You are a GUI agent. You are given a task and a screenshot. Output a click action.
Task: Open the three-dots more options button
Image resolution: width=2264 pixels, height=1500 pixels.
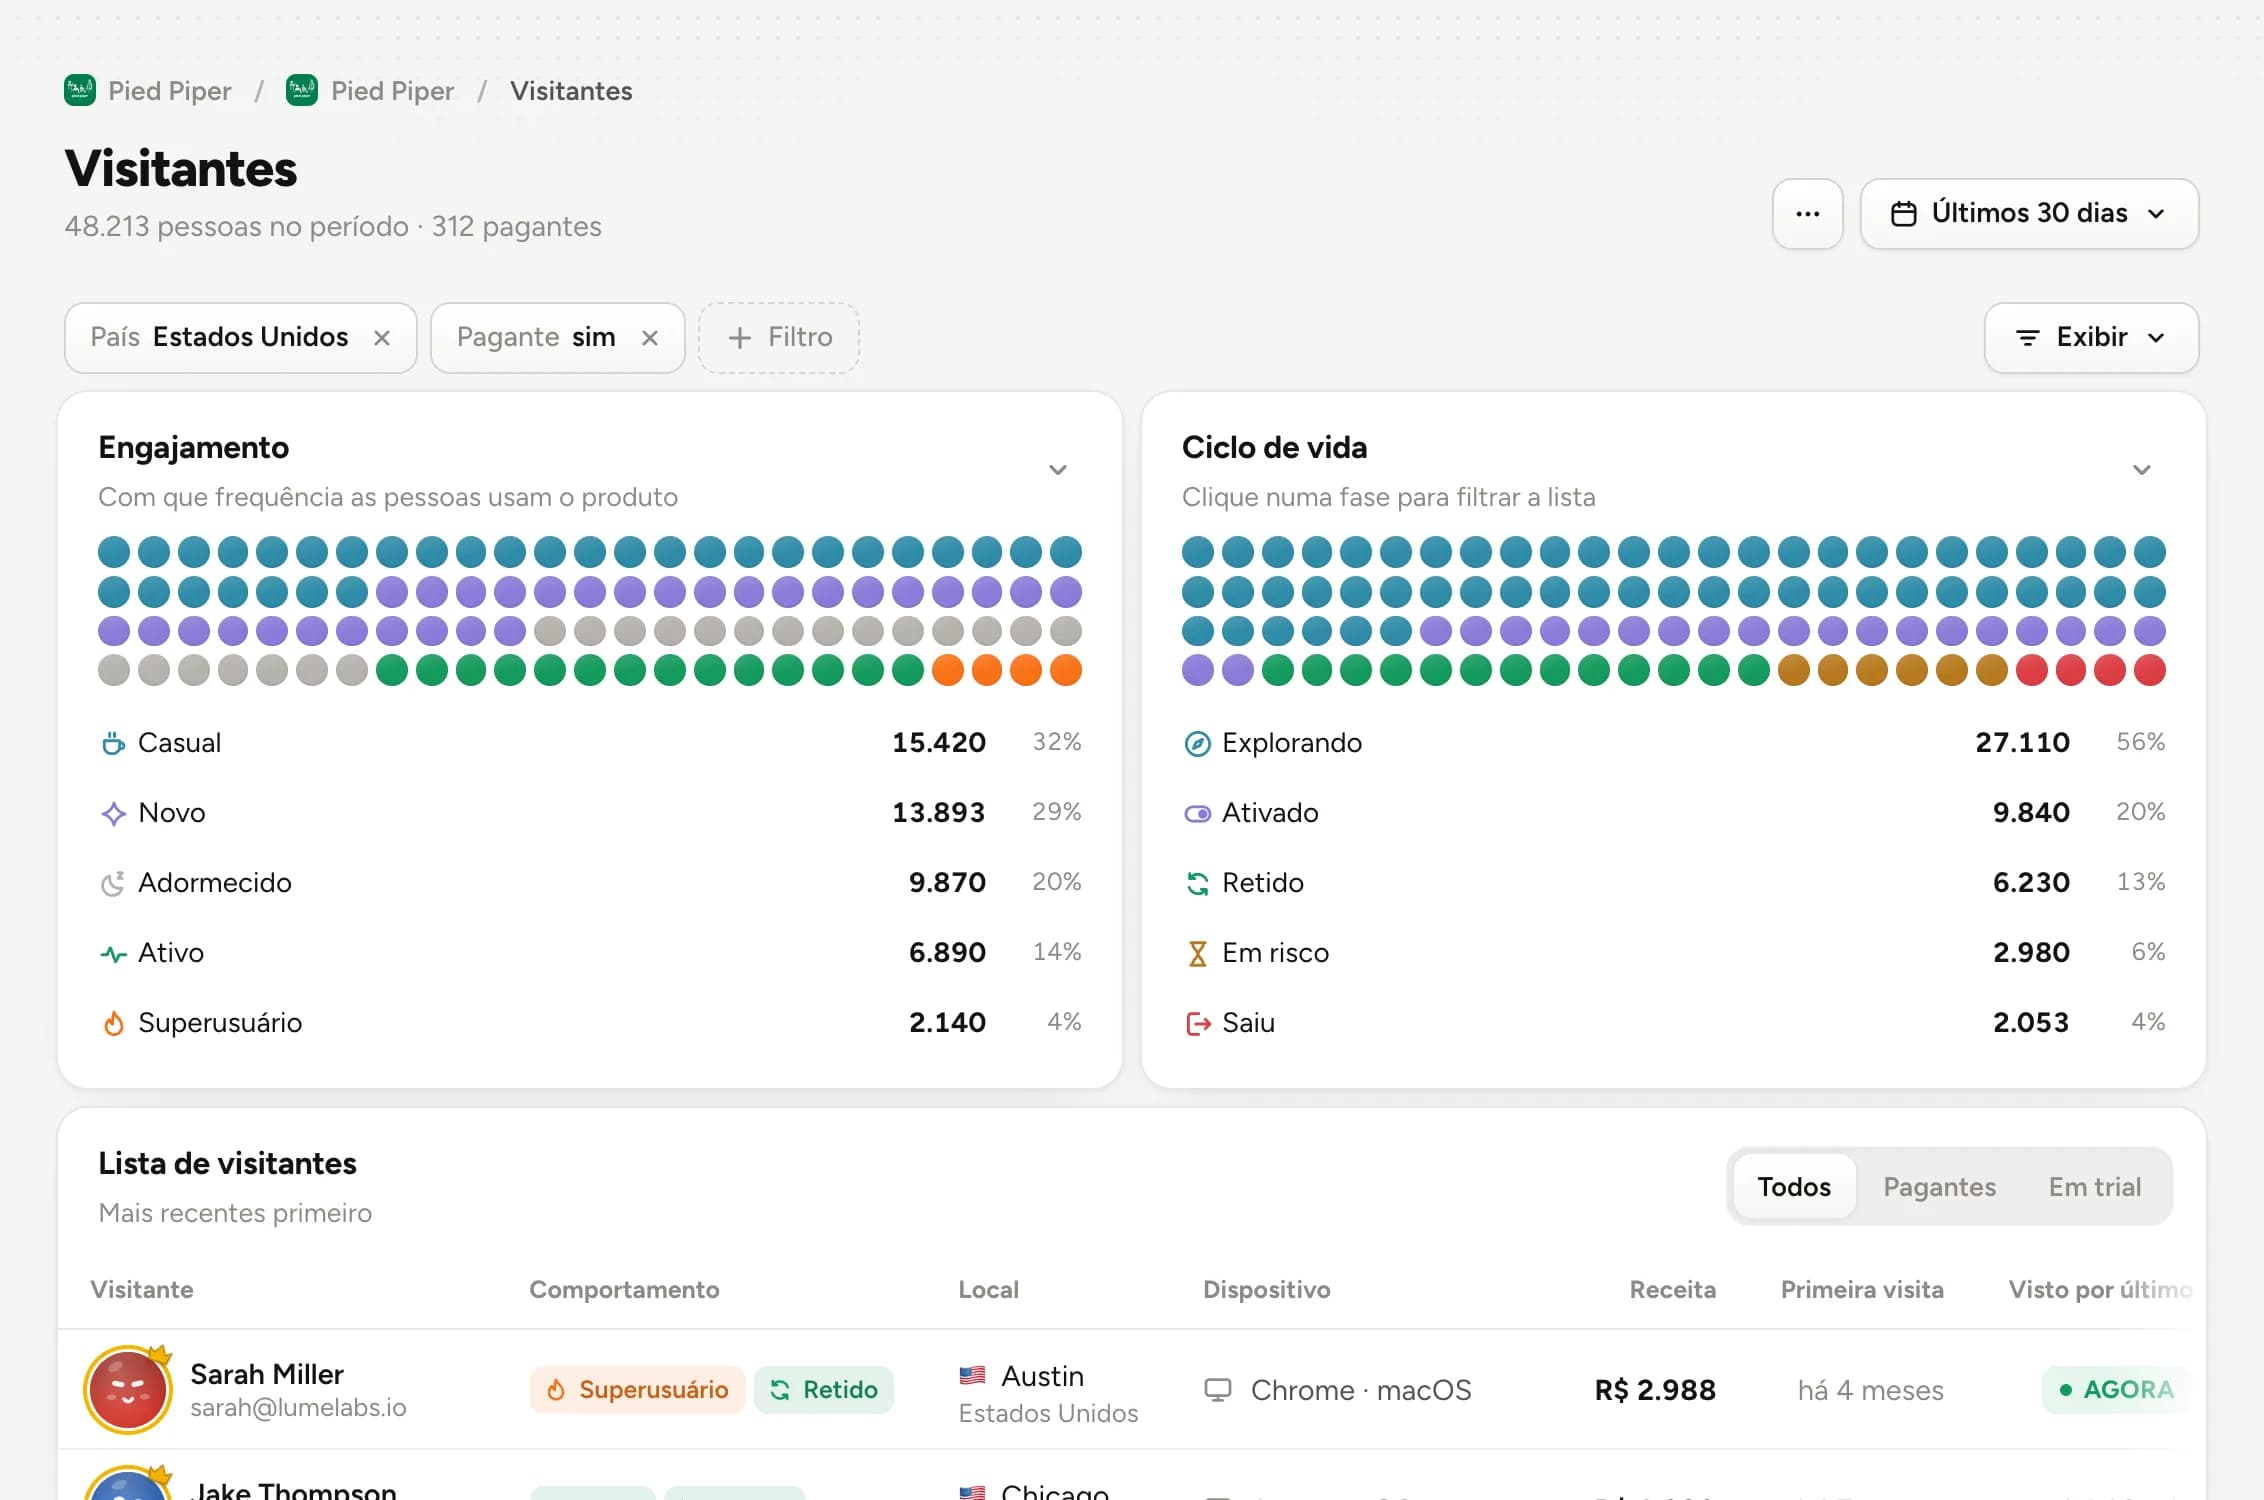(1808, 214)
